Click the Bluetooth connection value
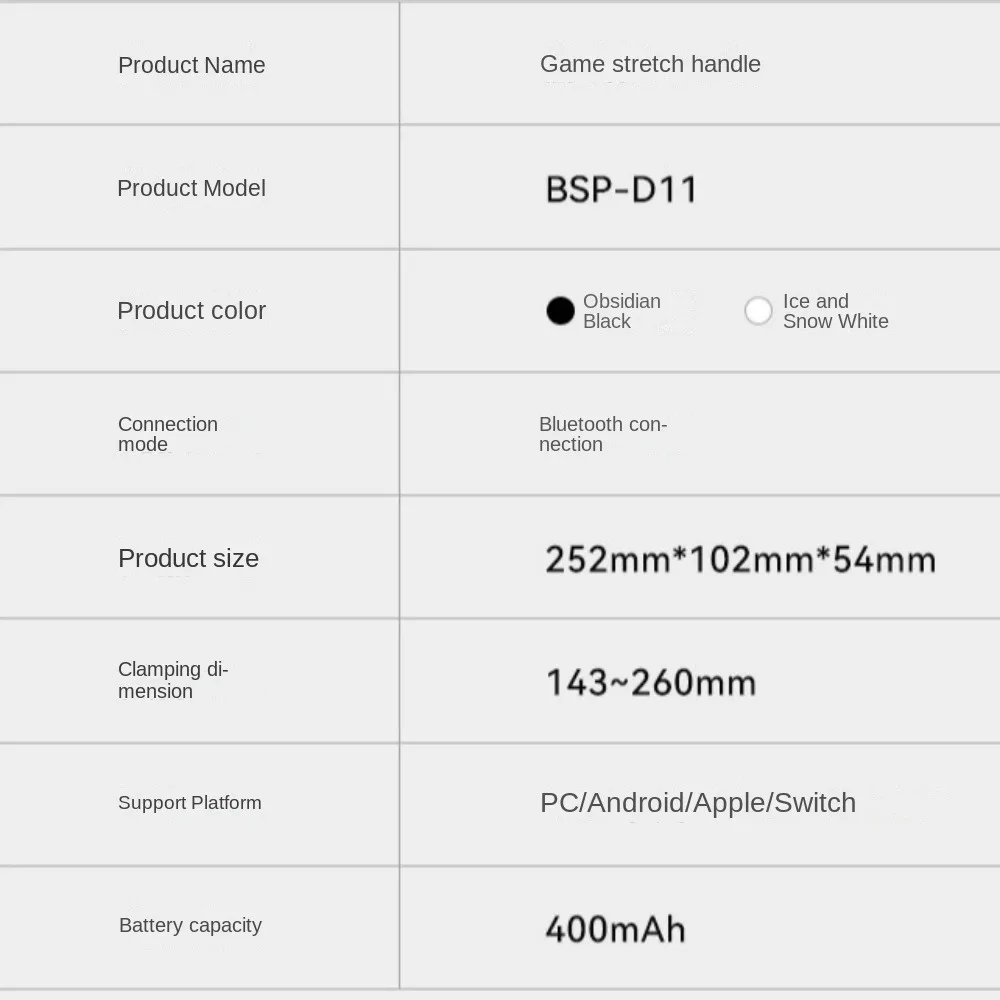This screenshot has height=1000, width=1000. (x=602, y=434)
